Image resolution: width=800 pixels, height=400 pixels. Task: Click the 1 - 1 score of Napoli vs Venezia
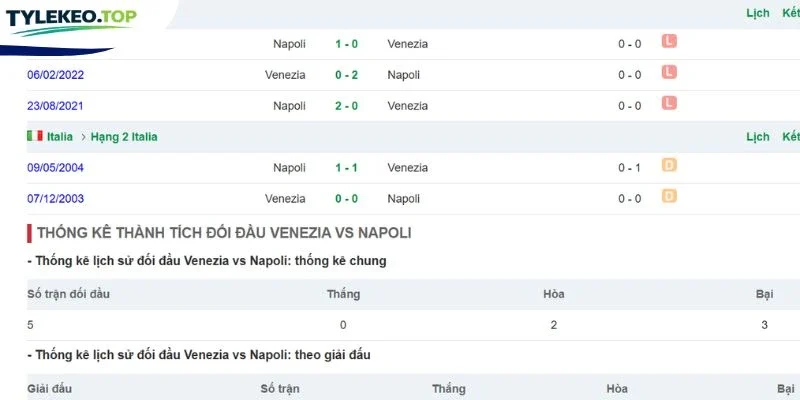pos(346,168)
